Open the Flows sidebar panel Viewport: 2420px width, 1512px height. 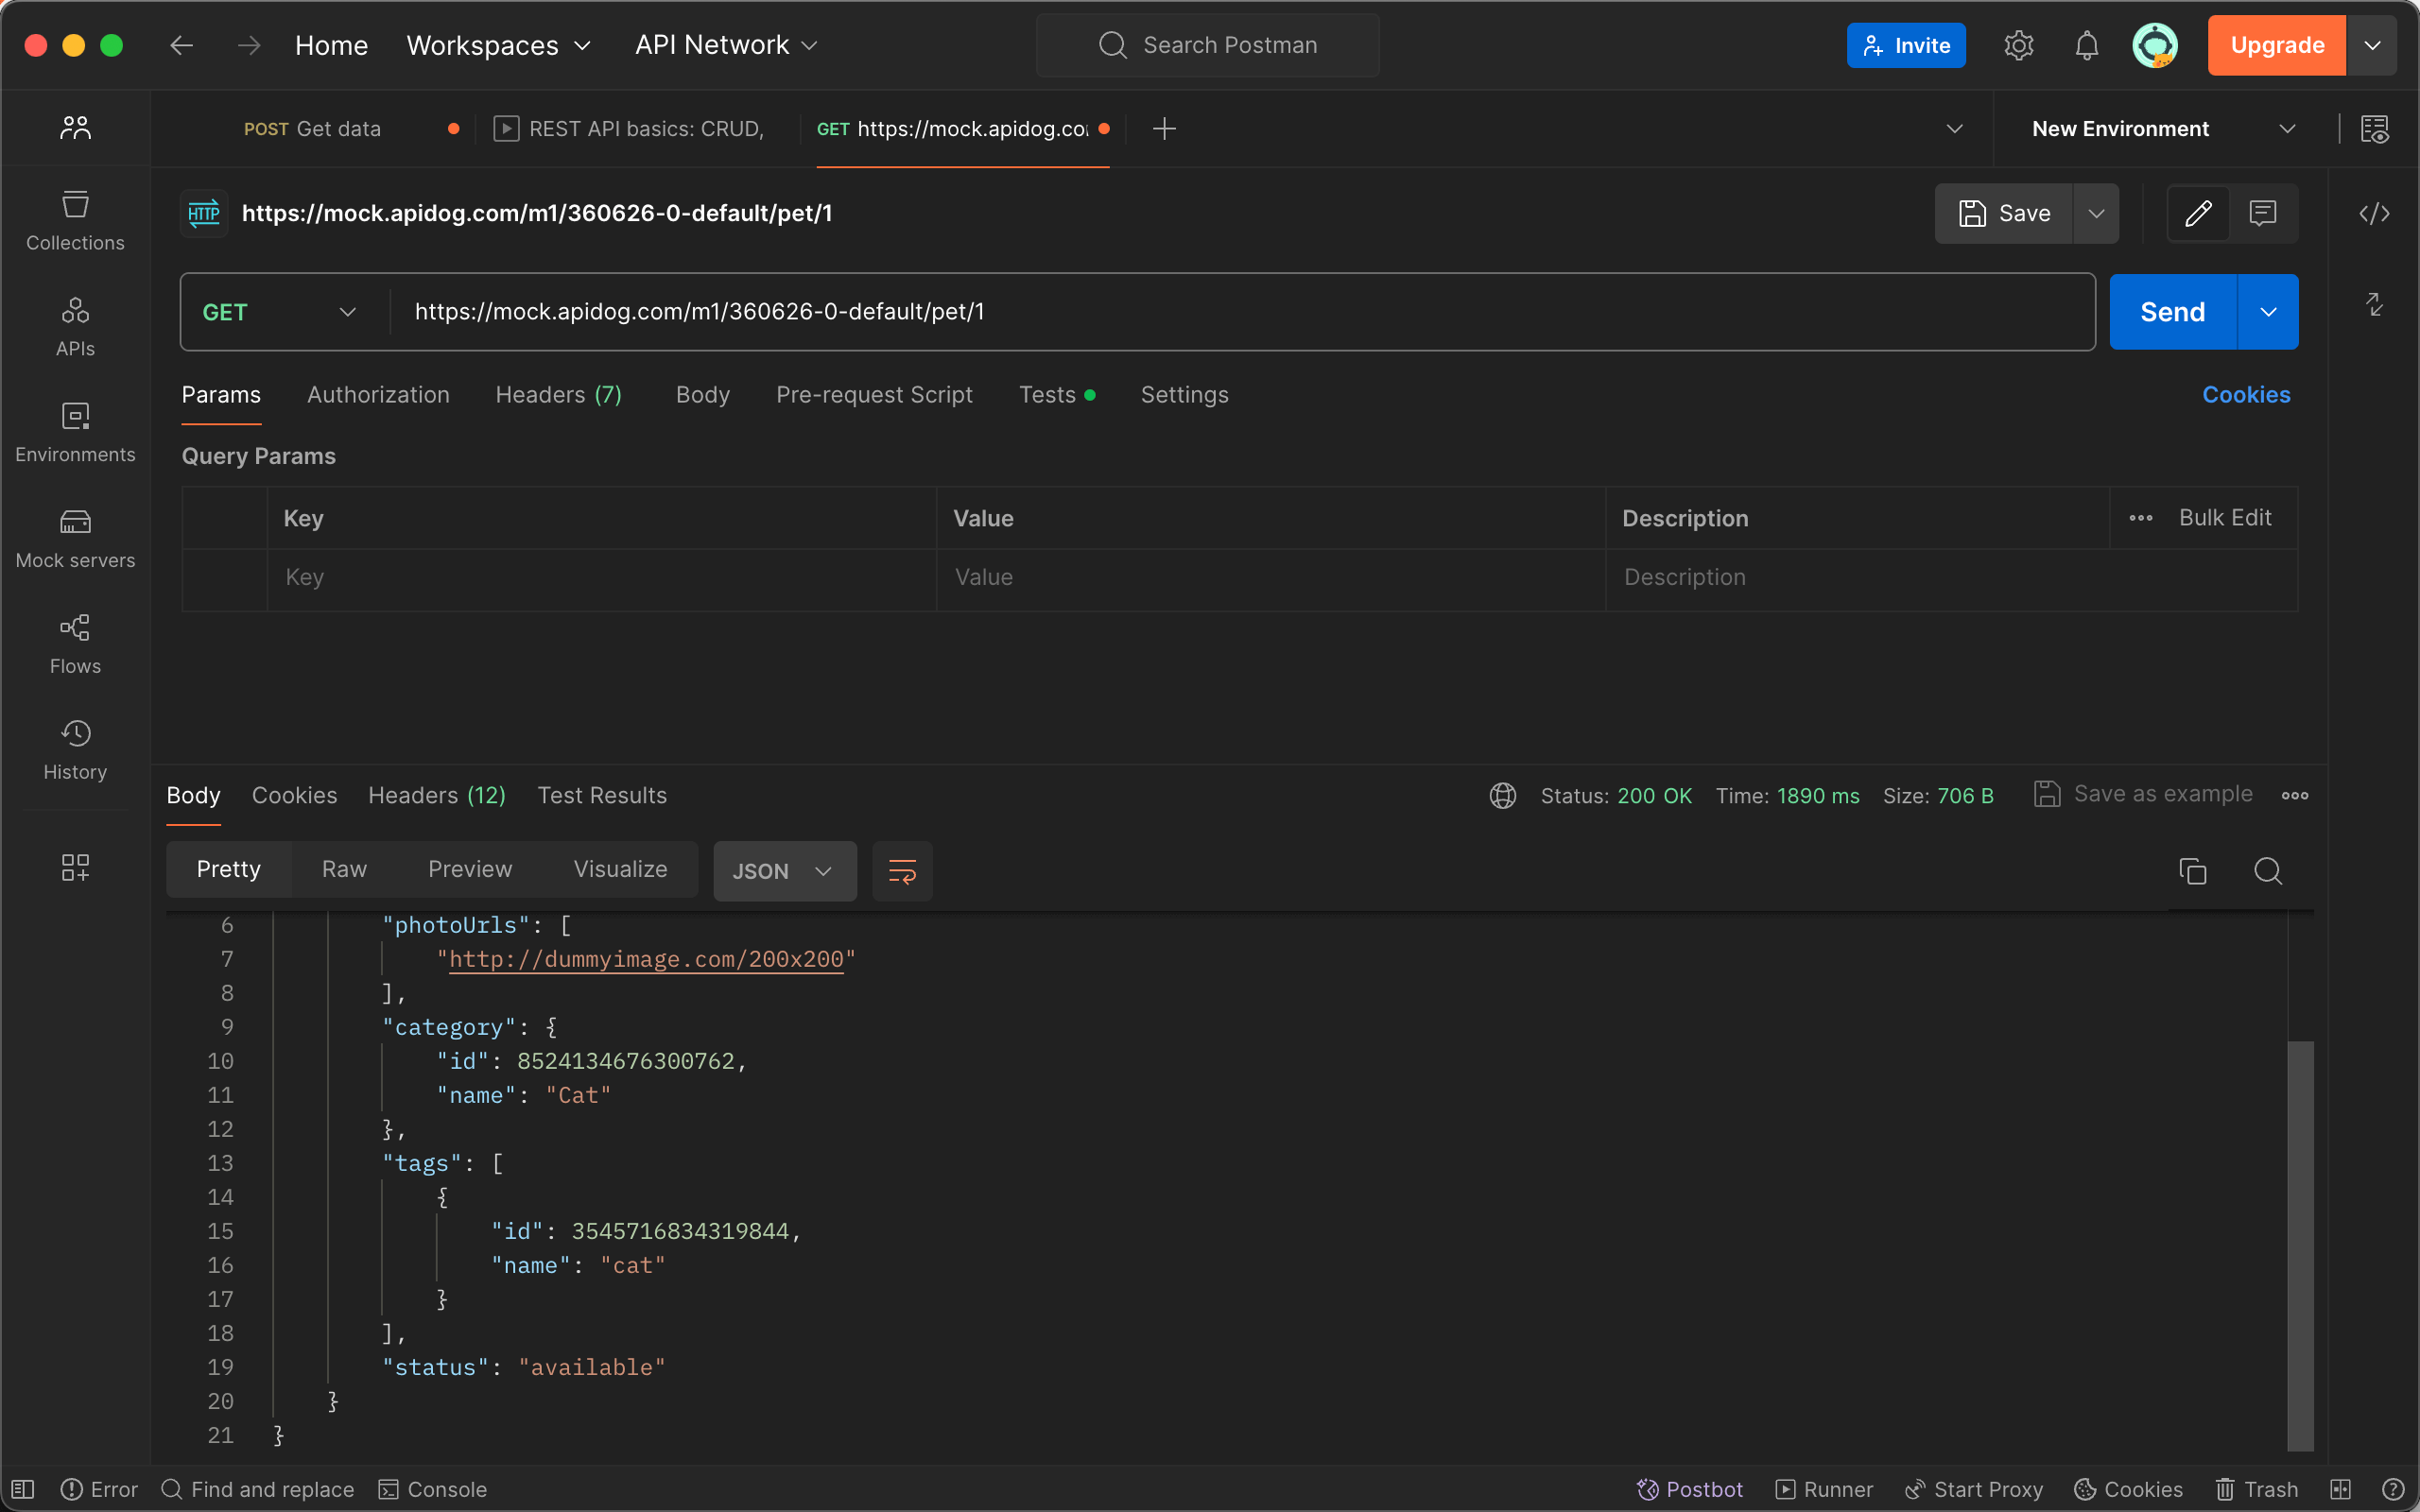click(x=75, y=645)
